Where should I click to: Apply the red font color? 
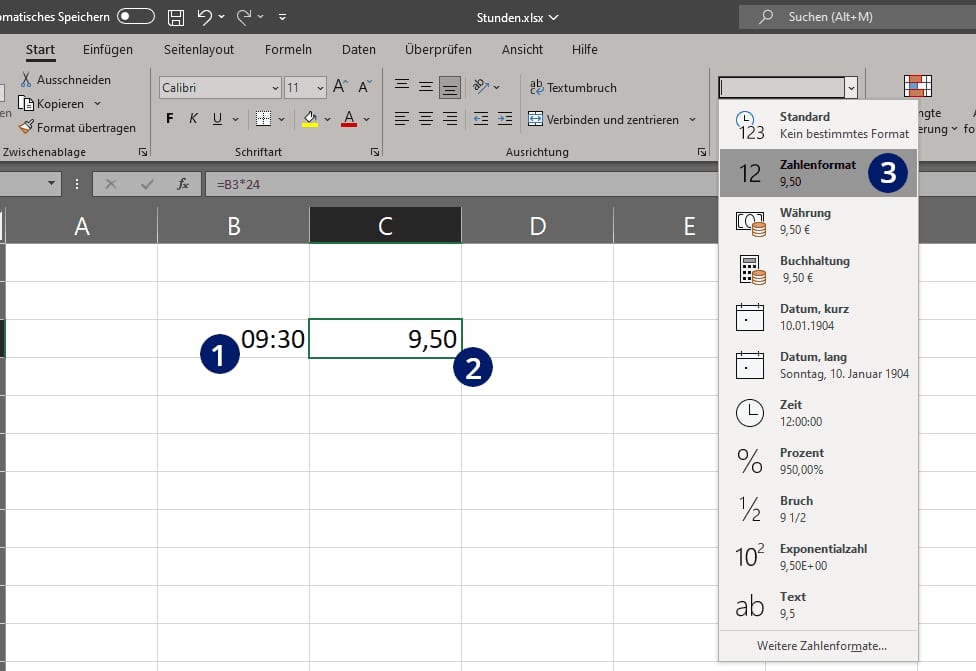(x=349, y=118)
